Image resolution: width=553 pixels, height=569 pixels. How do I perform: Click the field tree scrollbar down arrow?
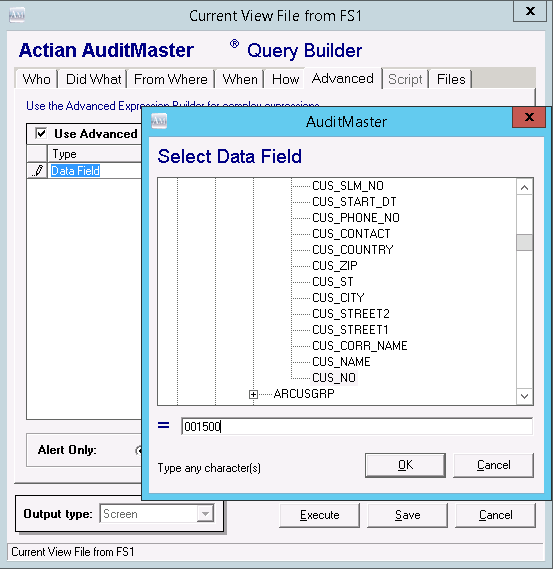coord(524,396)
